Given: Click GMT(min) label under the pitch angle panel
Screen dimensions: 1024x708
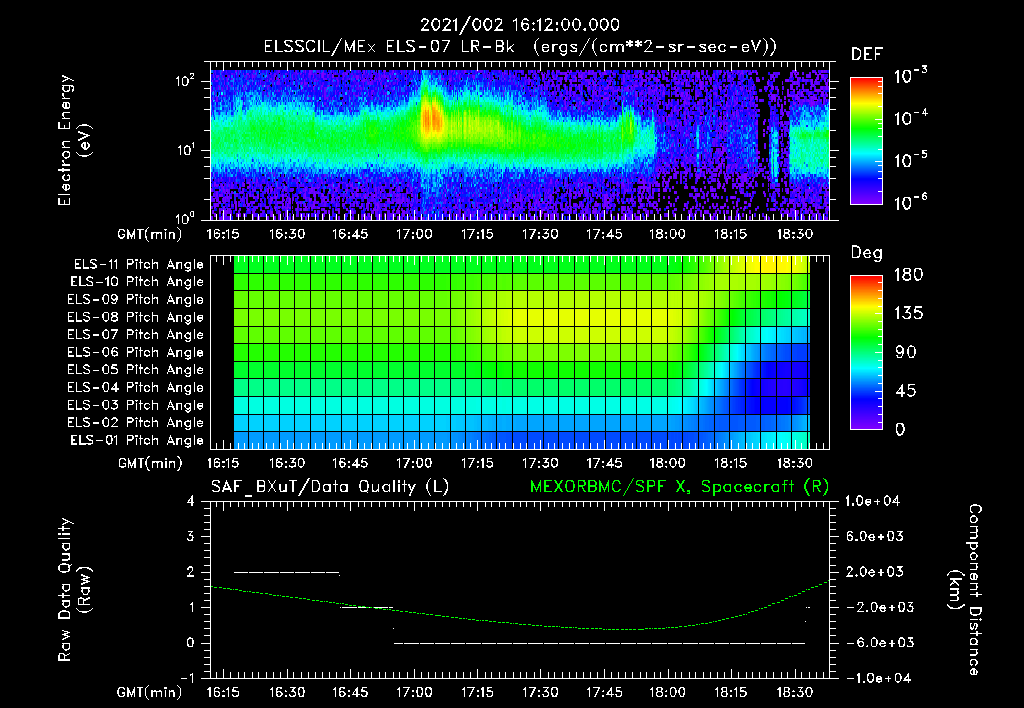Looking at the screenshot, I should click(x=150, y=464).
